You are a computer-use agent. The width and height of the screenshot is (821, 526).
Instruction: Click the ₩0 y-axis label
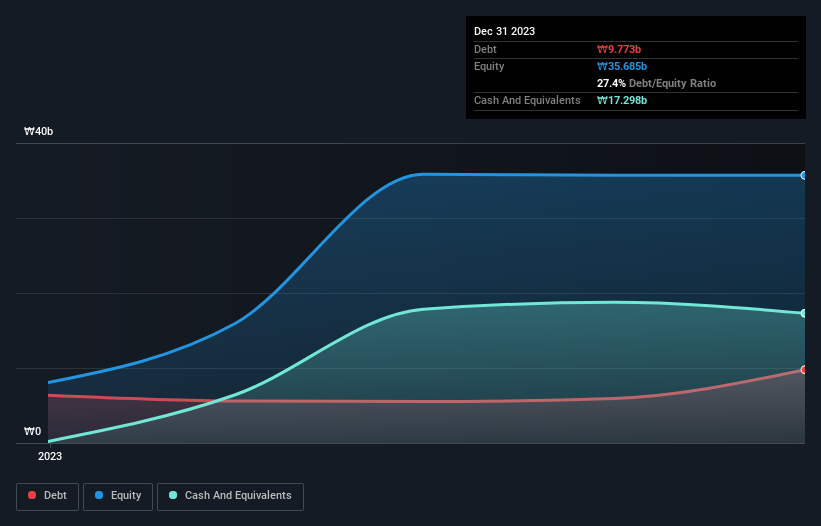tap(32, 431)
